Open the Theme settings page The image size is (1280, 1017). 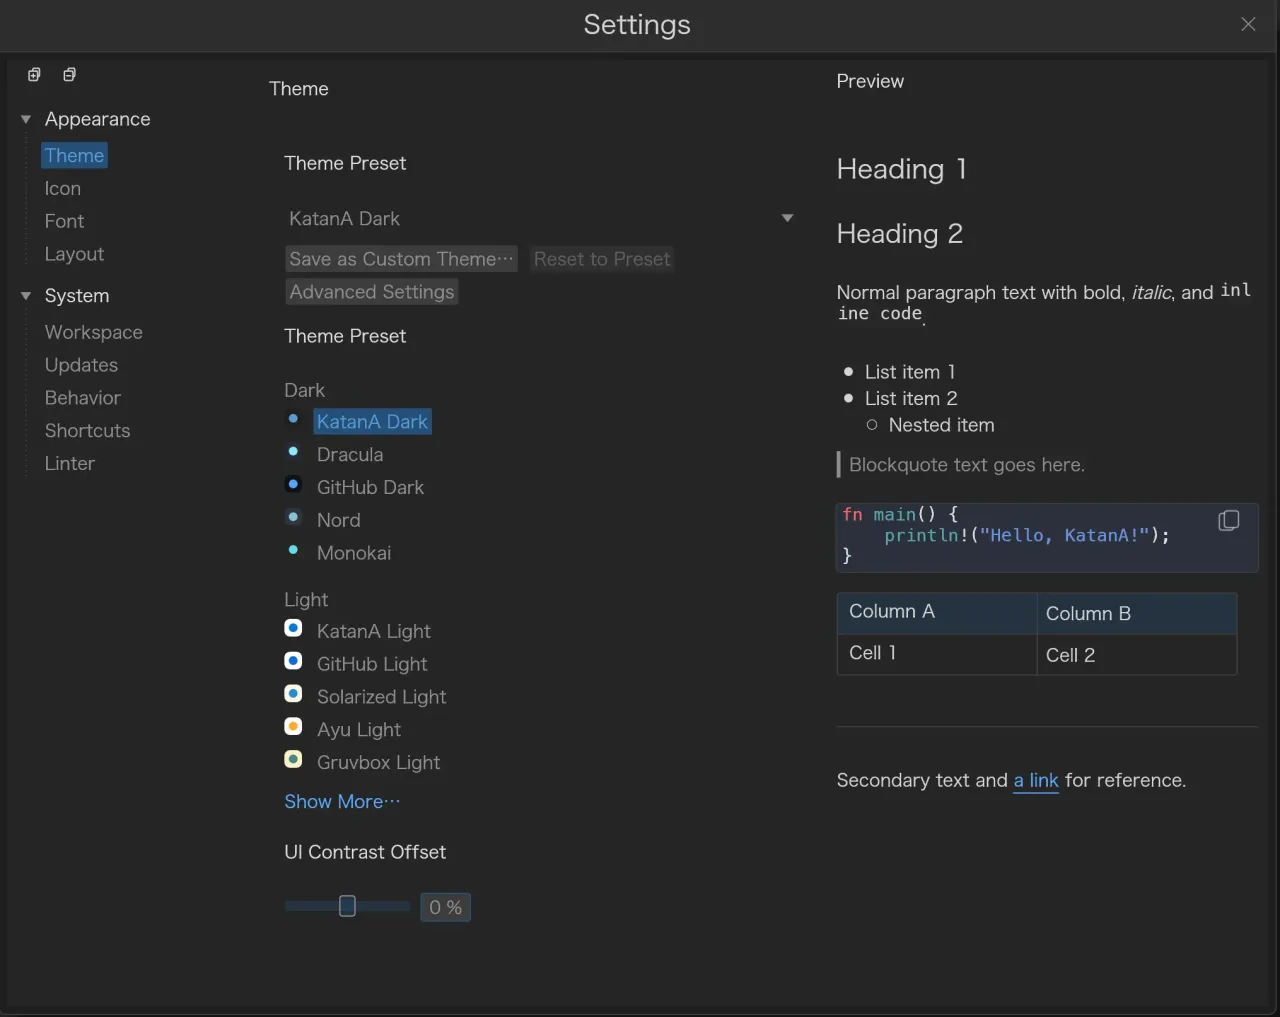[x=74, y=156]
